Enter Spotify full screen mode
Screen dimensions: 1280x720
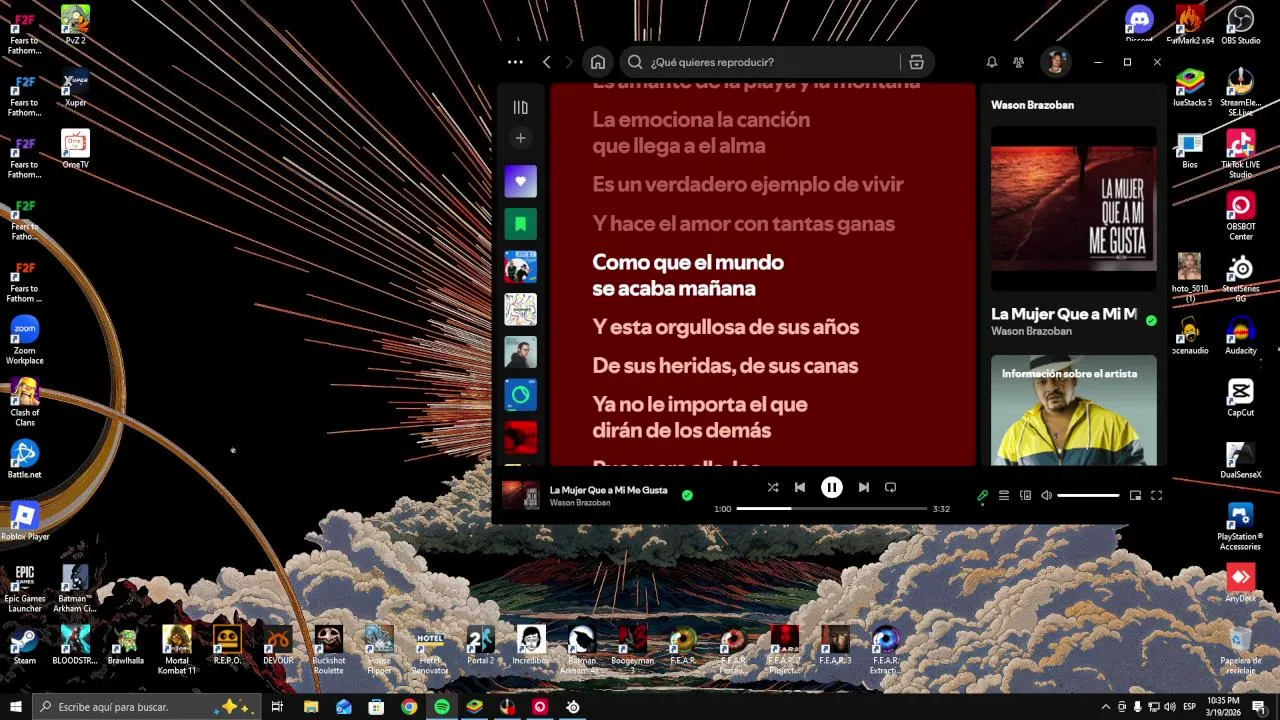click(1156, 495)
